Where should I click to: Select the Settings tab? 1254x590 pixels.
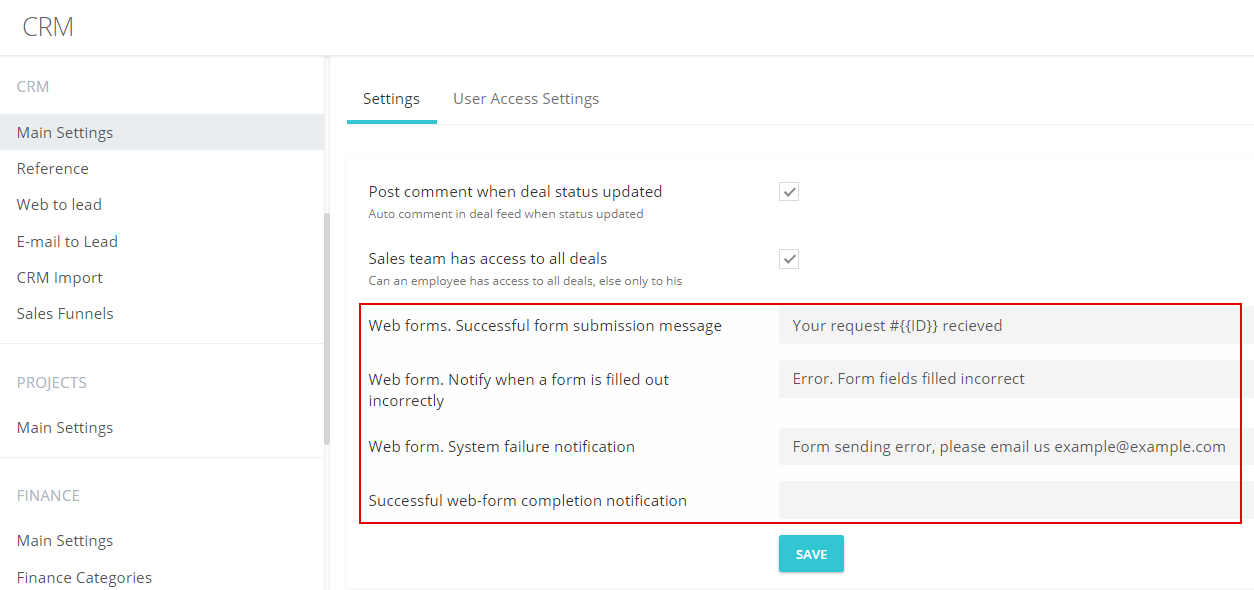(x=391, y=99)
